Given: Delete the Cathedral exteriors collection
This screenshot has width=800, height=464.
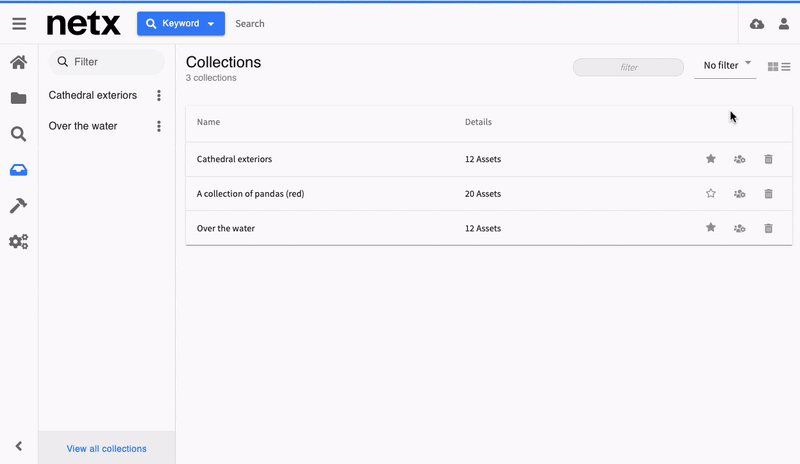Looking at the screenshot, I should click(768, 159).
